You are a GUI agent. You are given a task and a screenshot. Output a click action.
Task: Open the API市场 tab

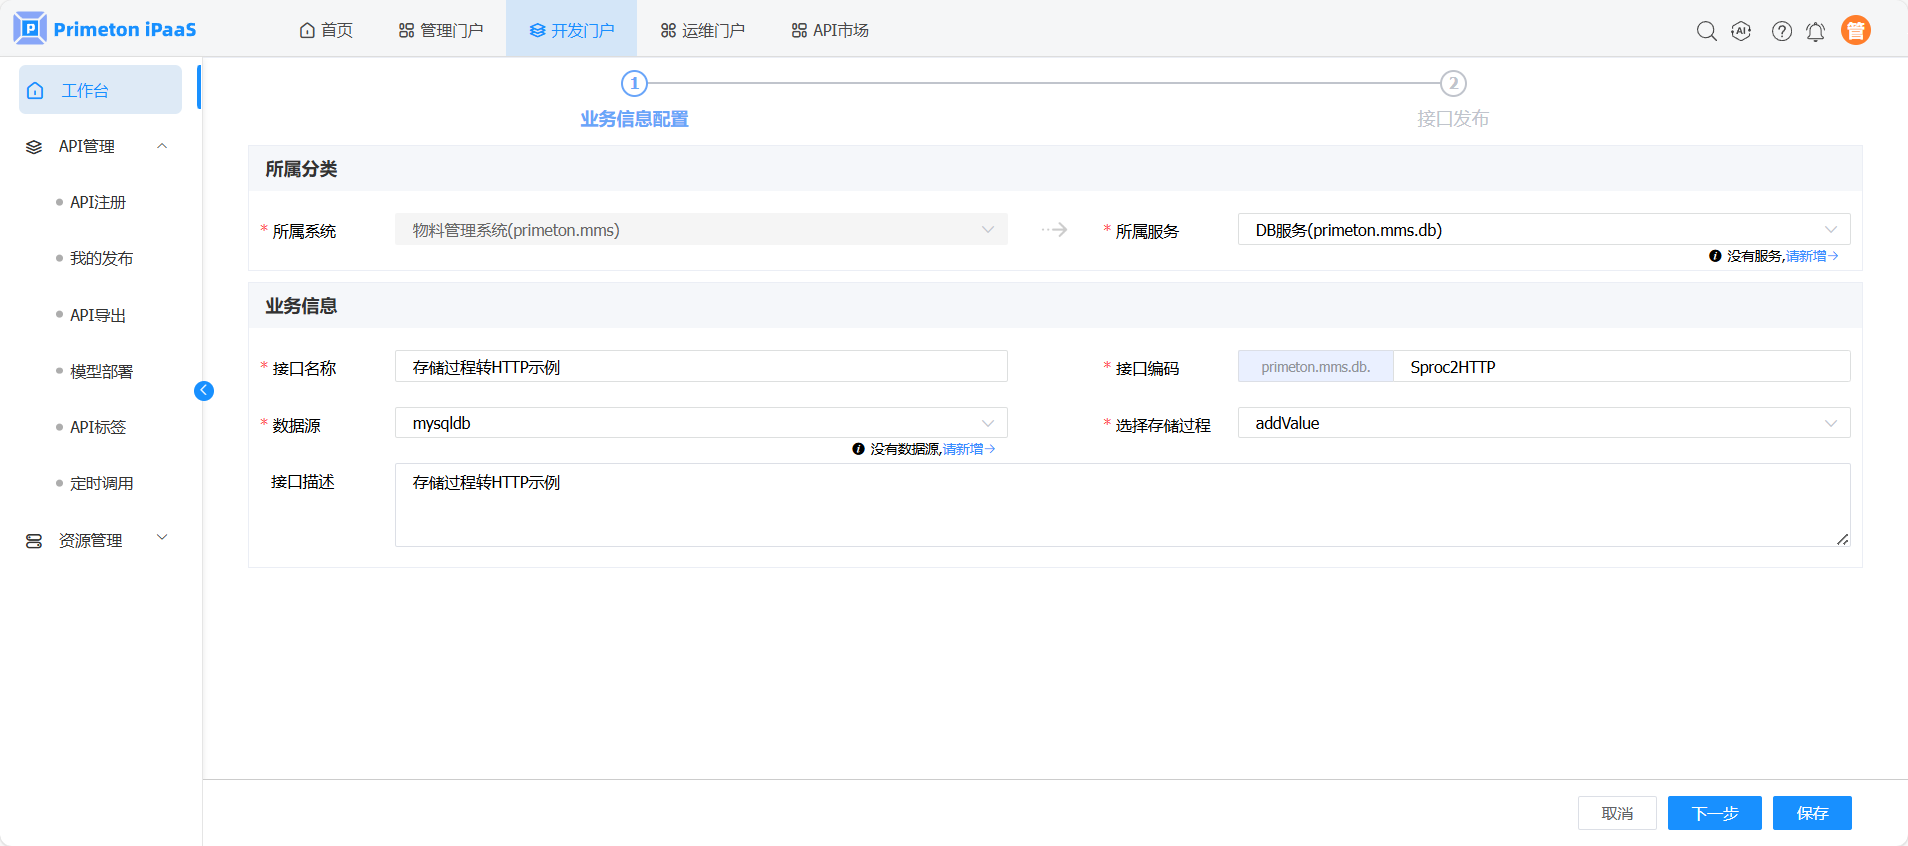pos(830,30)
